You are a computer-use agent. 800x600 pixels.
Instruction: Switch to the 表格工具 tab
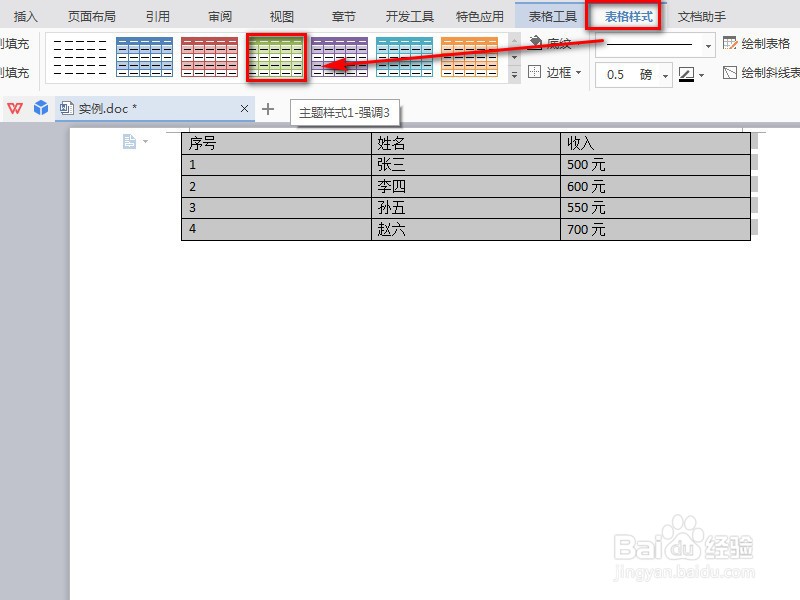pos(552,15)
